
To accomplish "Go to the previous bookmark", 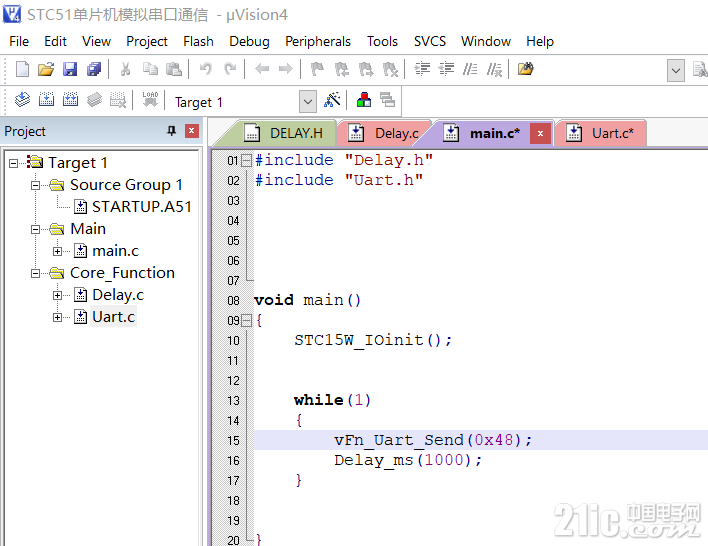I will pyautogui.click(x=342, y=69).
